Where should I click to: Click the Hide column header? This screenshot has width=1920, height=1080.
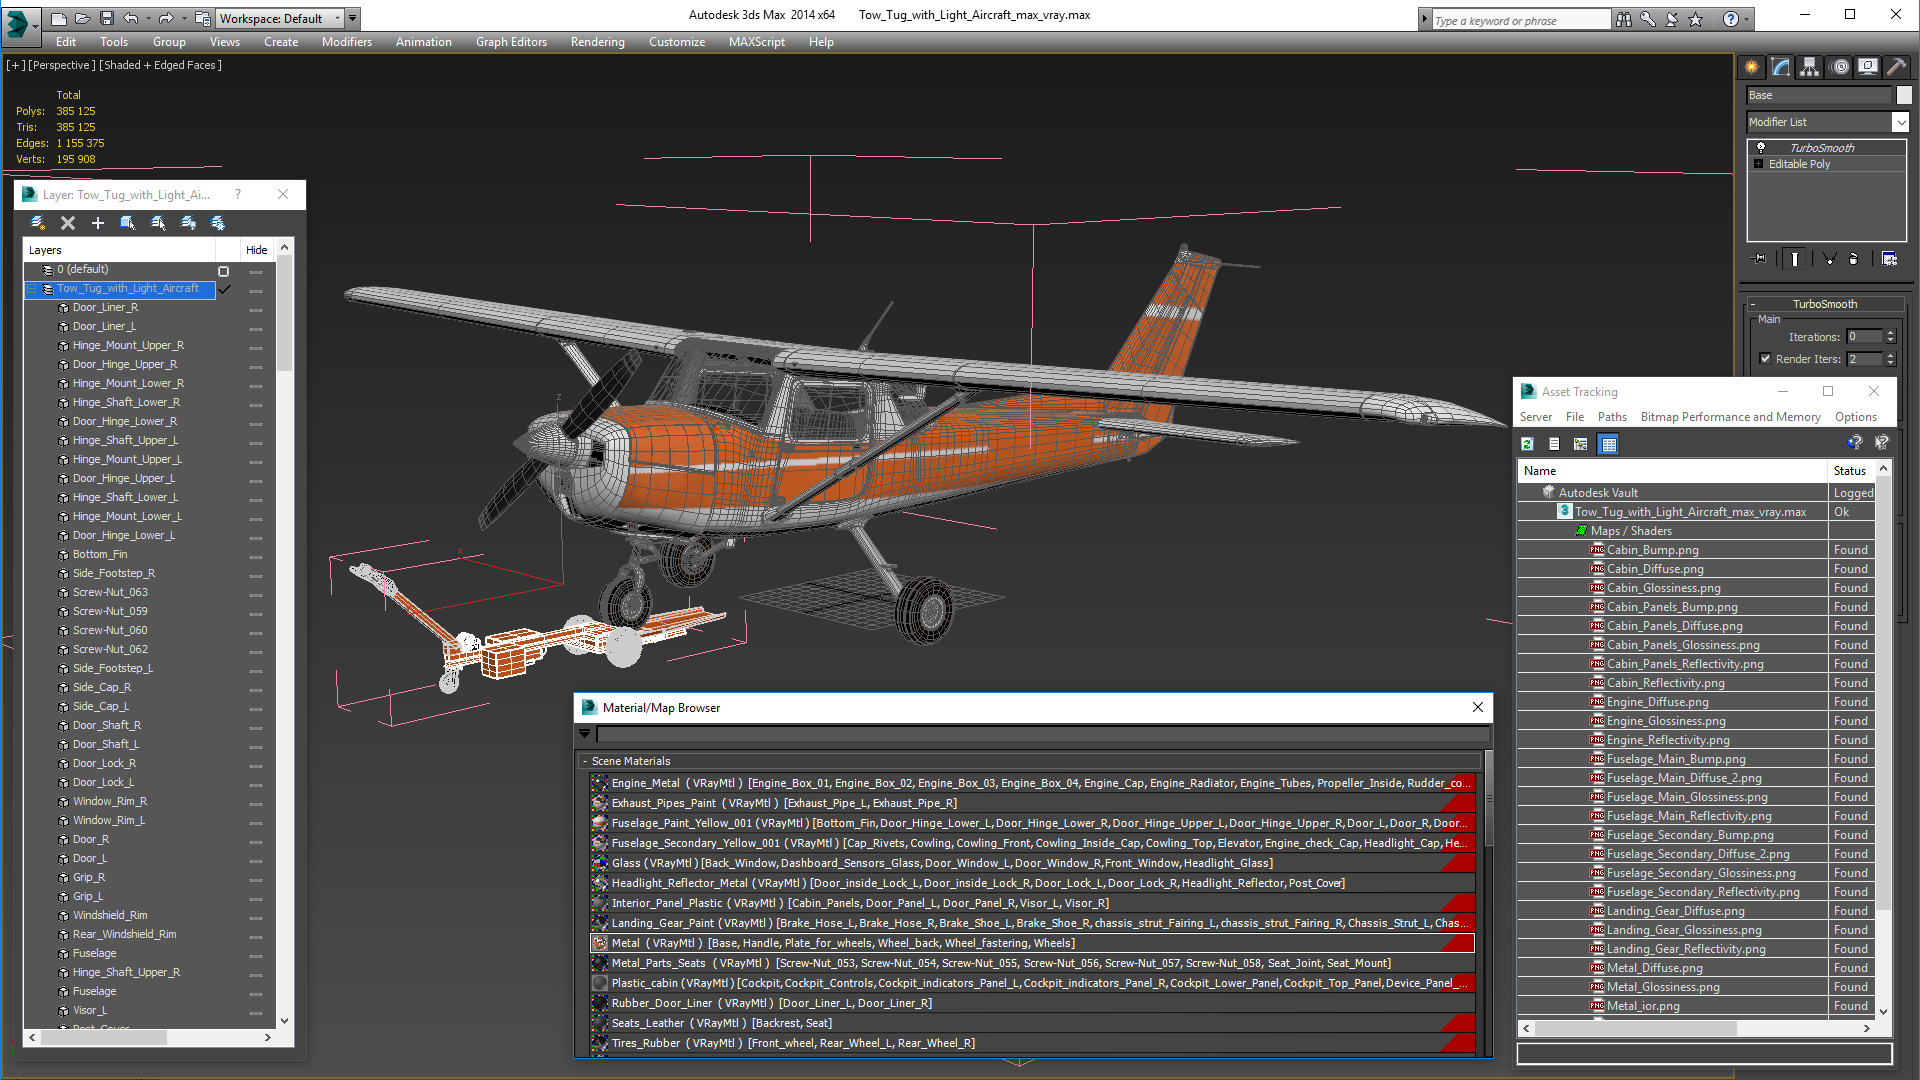(x=257, y=250)
